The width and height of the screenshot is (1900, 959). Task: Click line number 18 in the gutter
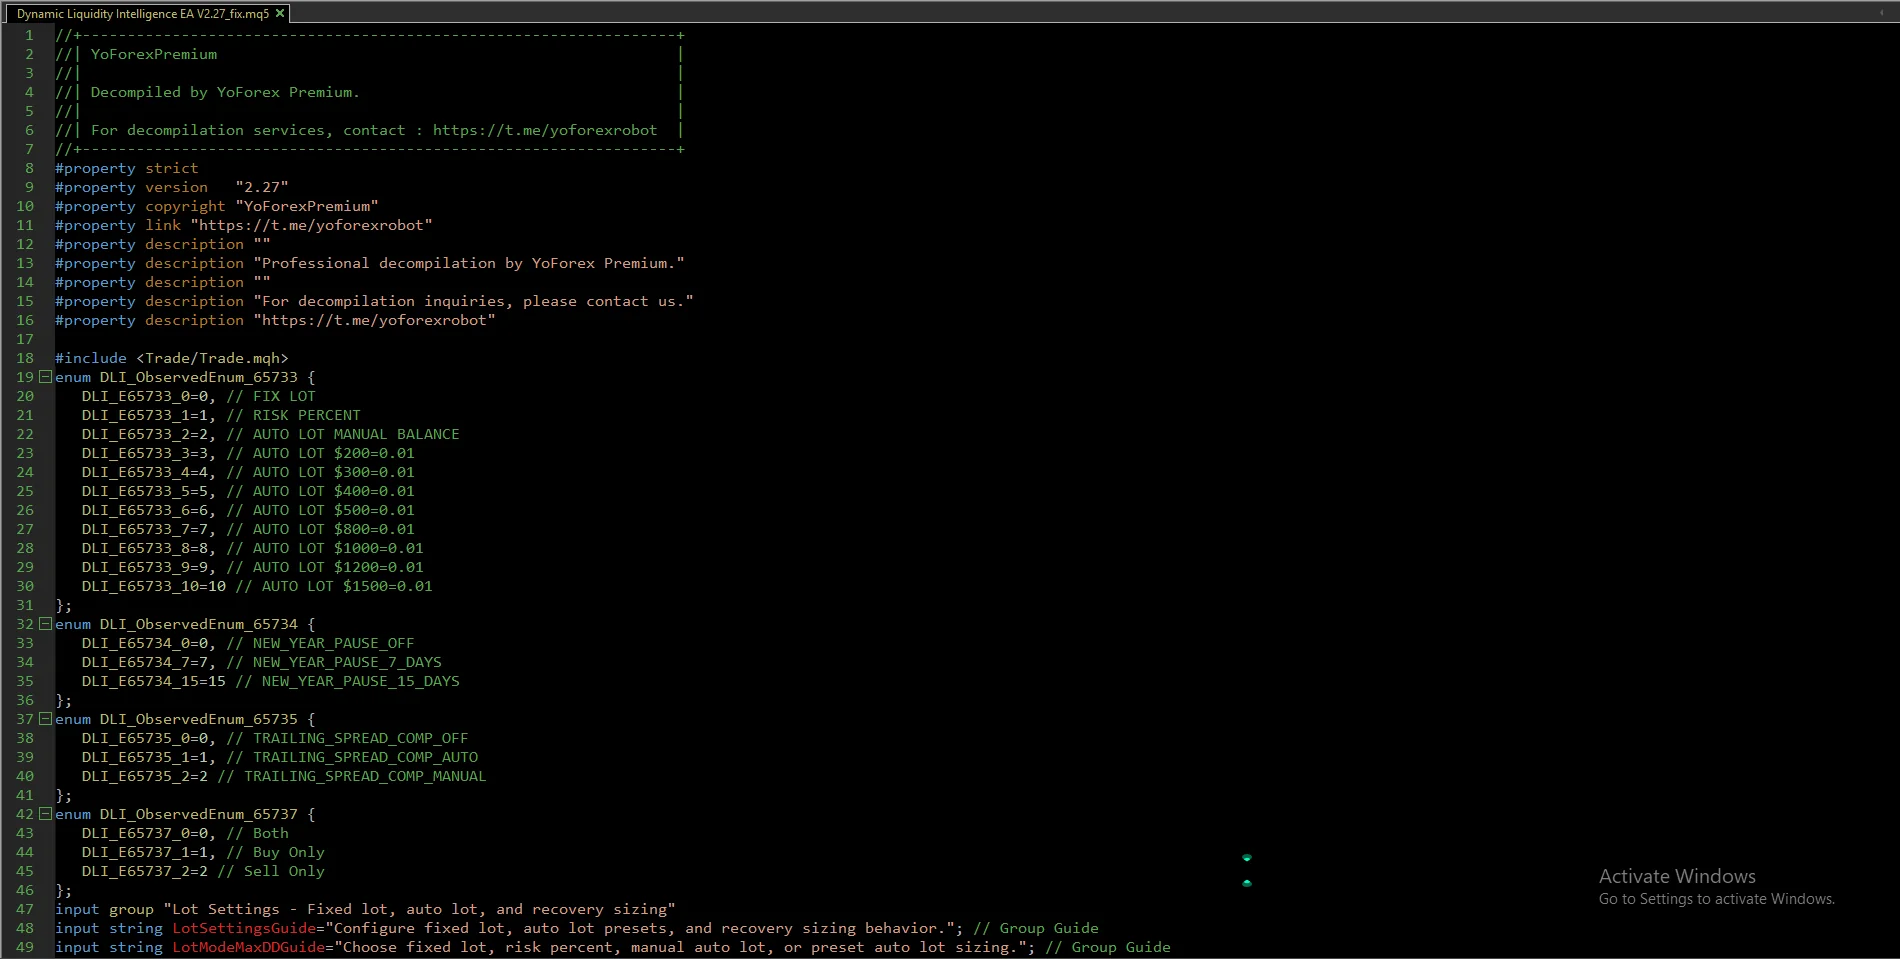25,358
